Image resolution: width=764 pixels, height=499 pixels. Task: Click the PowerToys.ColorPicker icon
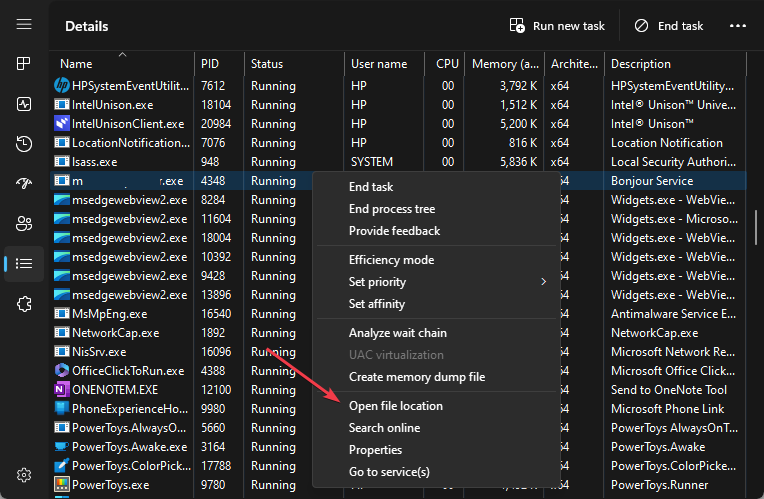pyautogui.click(x=61, y=465)
